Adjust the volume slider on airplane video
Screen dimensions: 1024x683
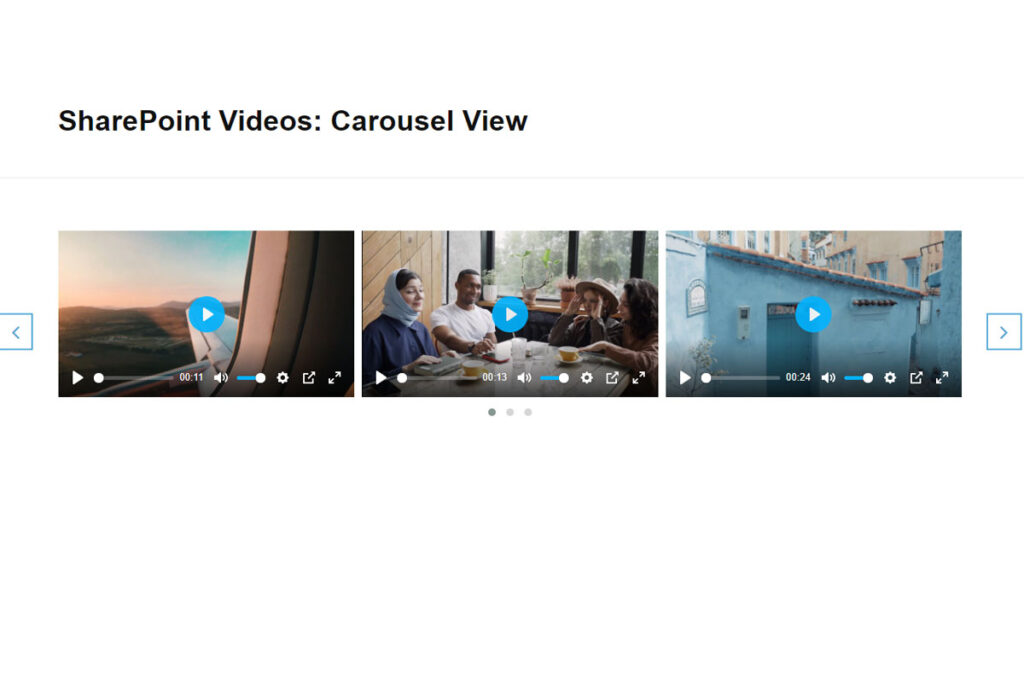(251, 377)
